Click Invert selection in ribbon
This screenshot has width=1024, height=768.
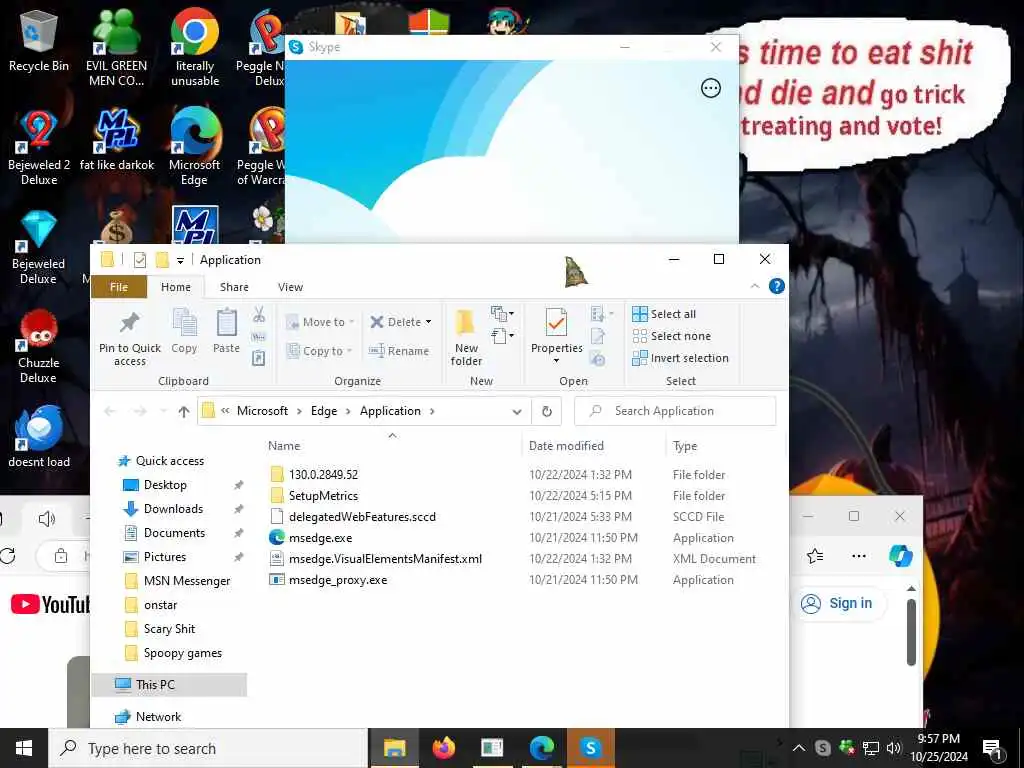point(680,359)
